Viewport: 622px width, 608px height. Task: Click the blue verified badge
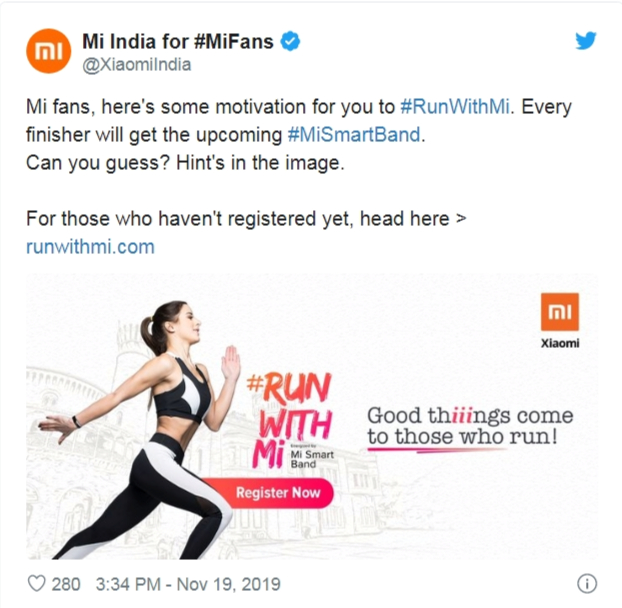tap(290, 42)
